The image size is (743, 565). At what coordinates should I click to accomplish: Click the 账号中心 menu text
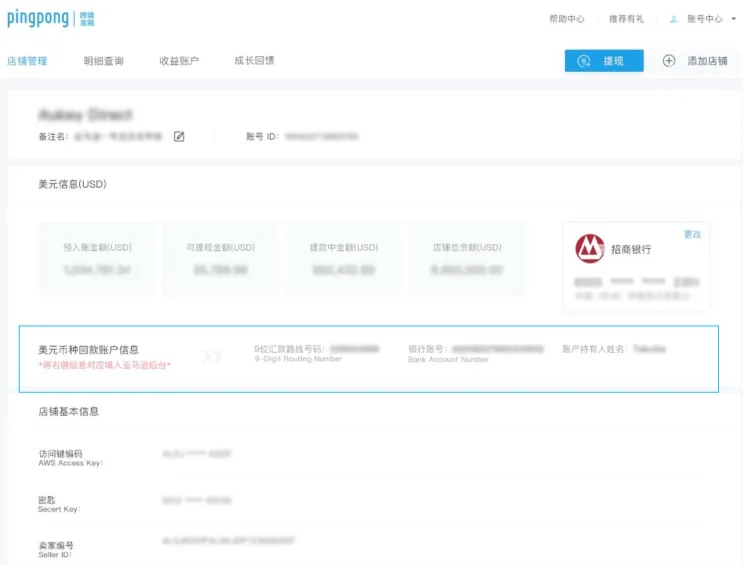click(705, 19)
